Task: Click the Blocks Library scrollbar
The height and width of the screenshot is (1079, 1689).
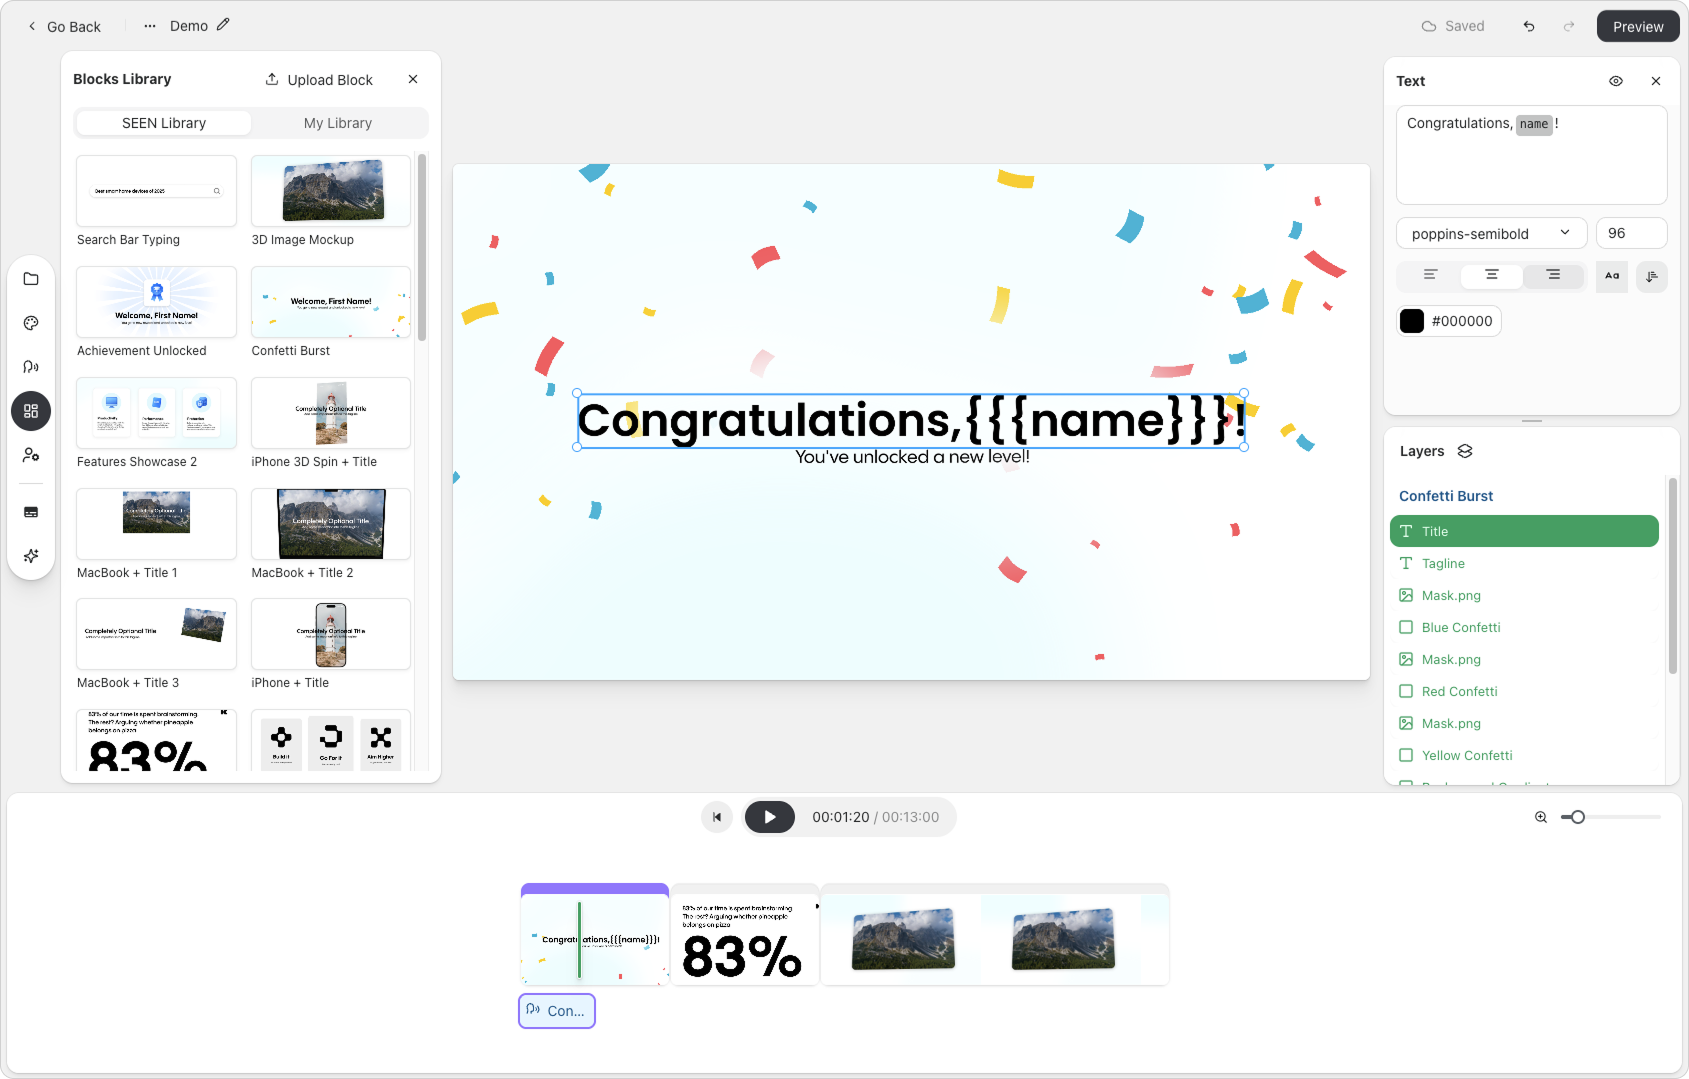Action: point(422,248)
